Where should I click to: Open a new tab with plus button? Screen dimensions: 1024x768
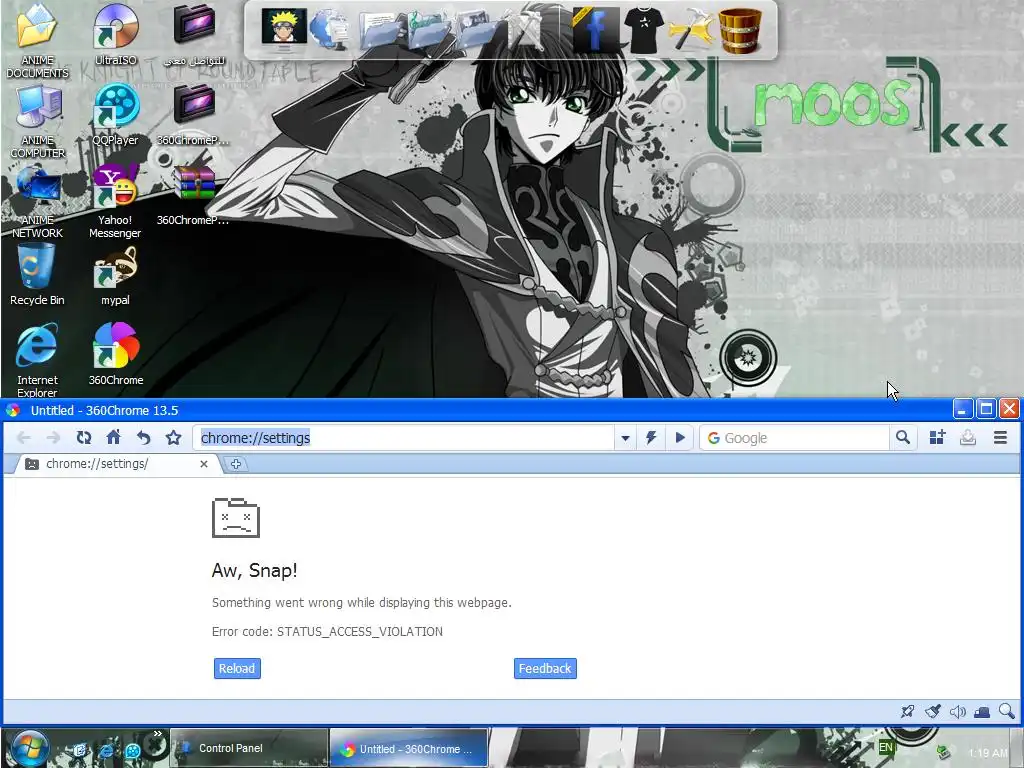click(236, 464)
